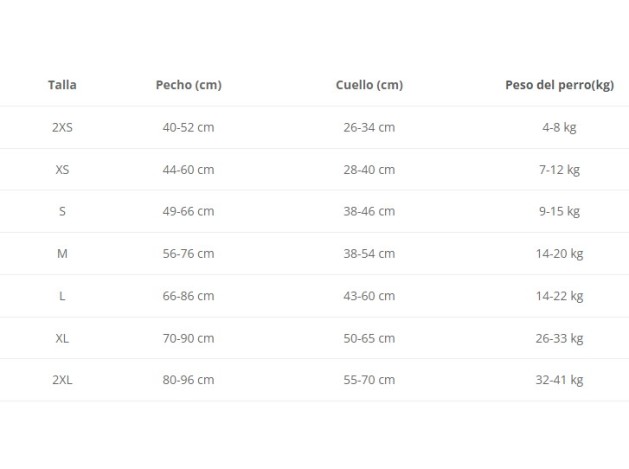Screen dimensions: 629x469
Task: Select neck measurement 50-65 cm
Action: (x=369, y=337)
